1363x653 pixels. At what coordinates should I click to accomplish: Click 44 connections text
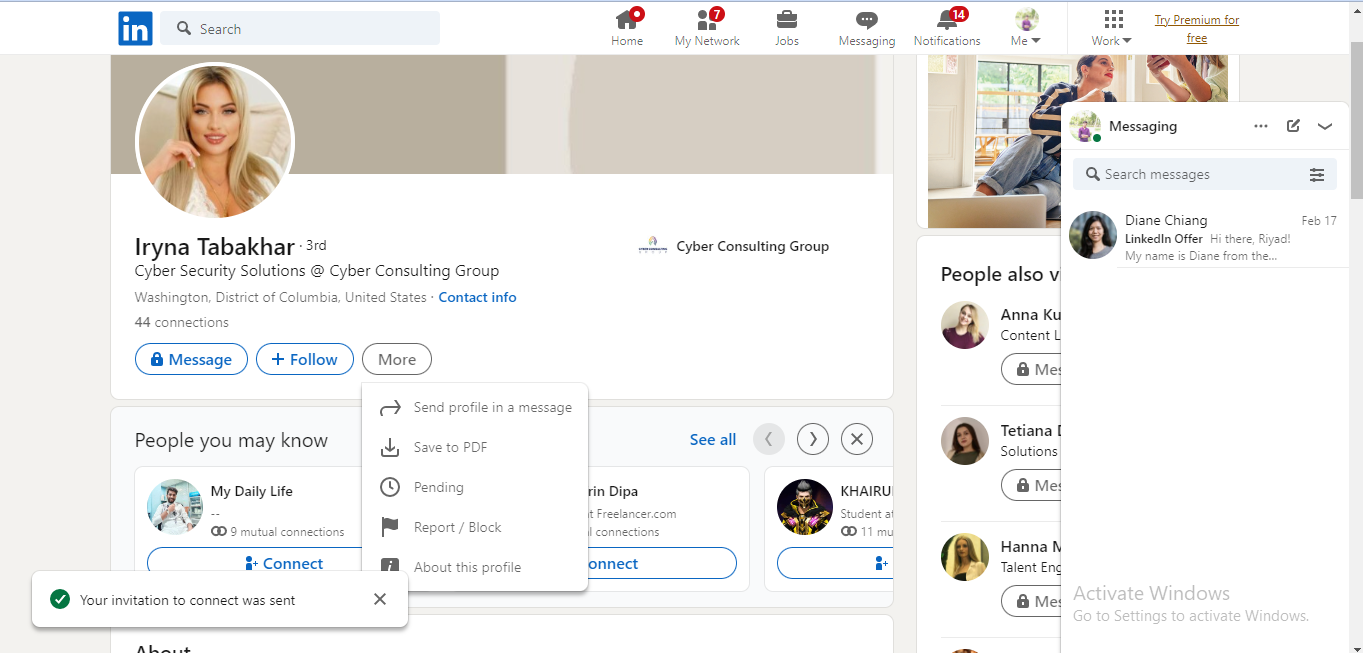[182, 322]
